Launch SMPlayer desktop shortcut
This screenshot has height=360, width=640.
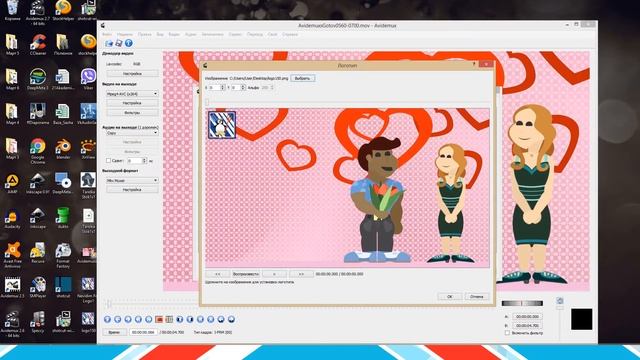coord(38,287)
